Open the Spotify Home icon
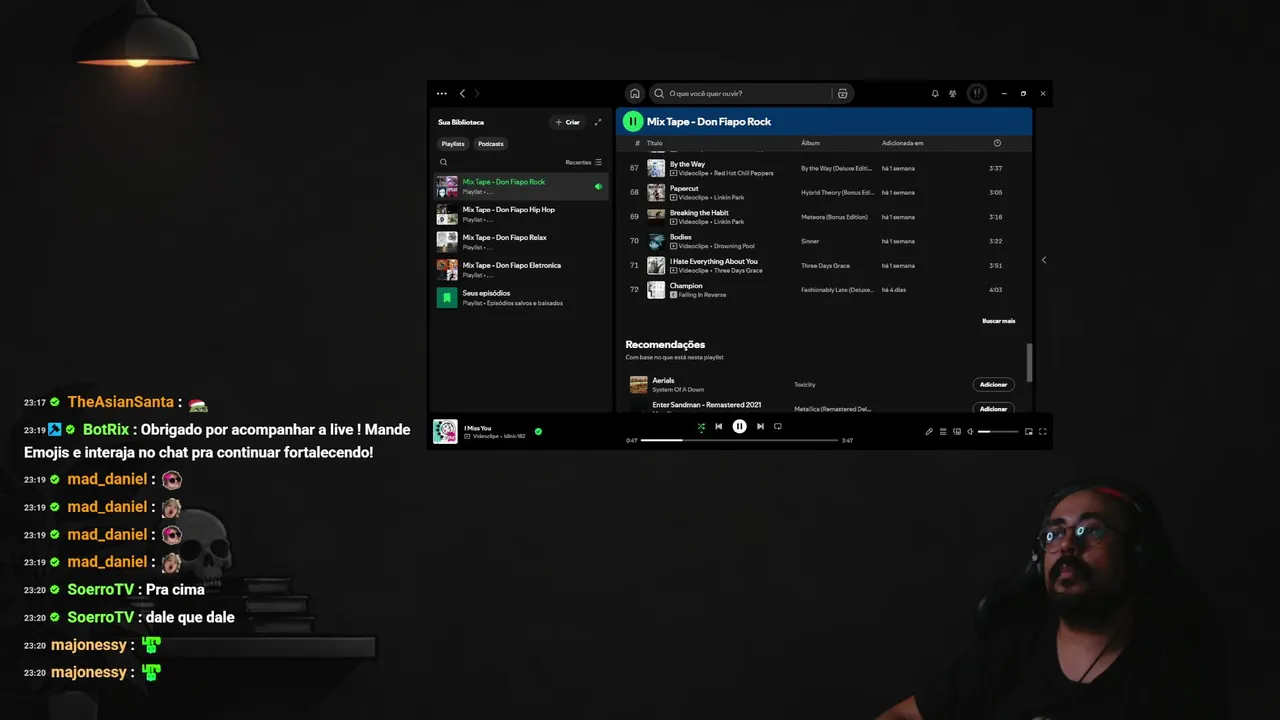Image resolution: width=1280 pixels, height=720 pixels. coord(634,93)
